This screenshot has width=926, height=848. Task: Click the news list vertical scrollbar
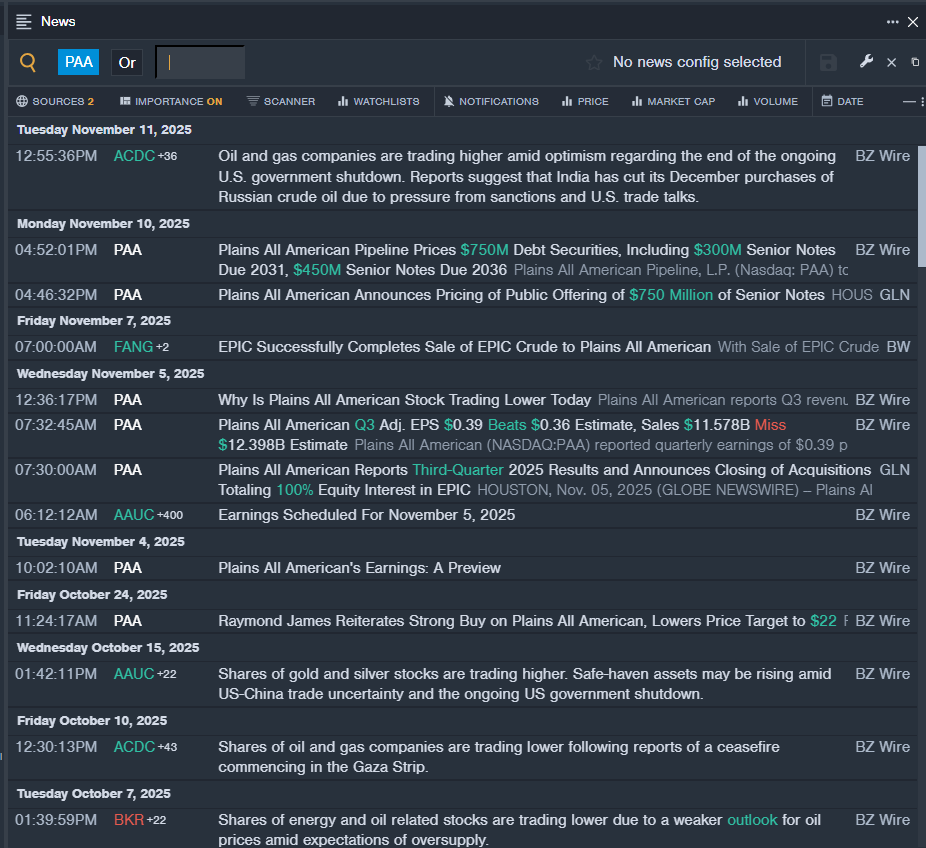(x=921, y=205)
